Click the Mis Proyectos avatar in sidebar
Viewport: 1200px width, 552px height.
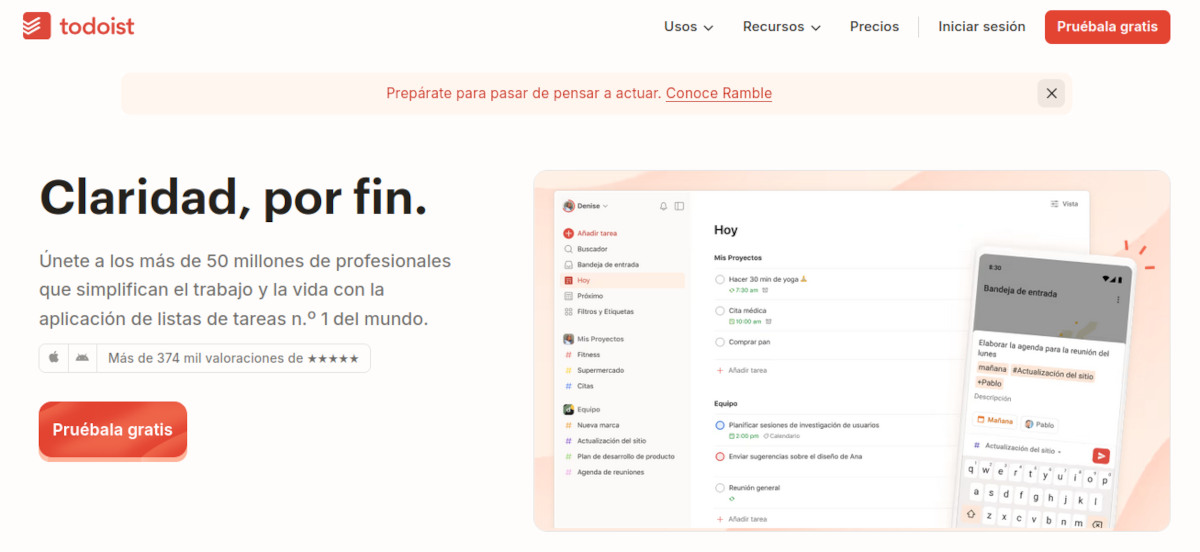pos(568,339)
